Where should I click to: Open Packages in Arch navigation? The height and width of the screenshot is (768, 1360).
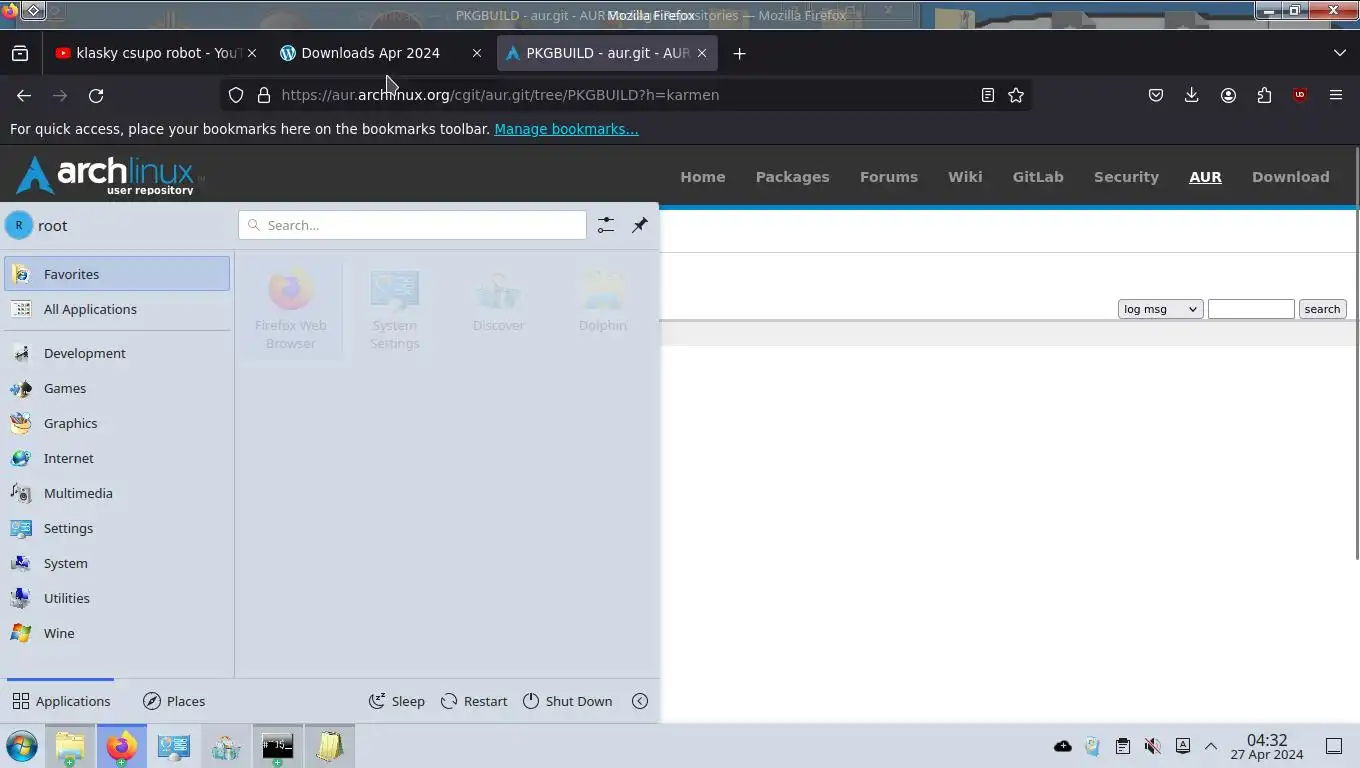(792, 177)
